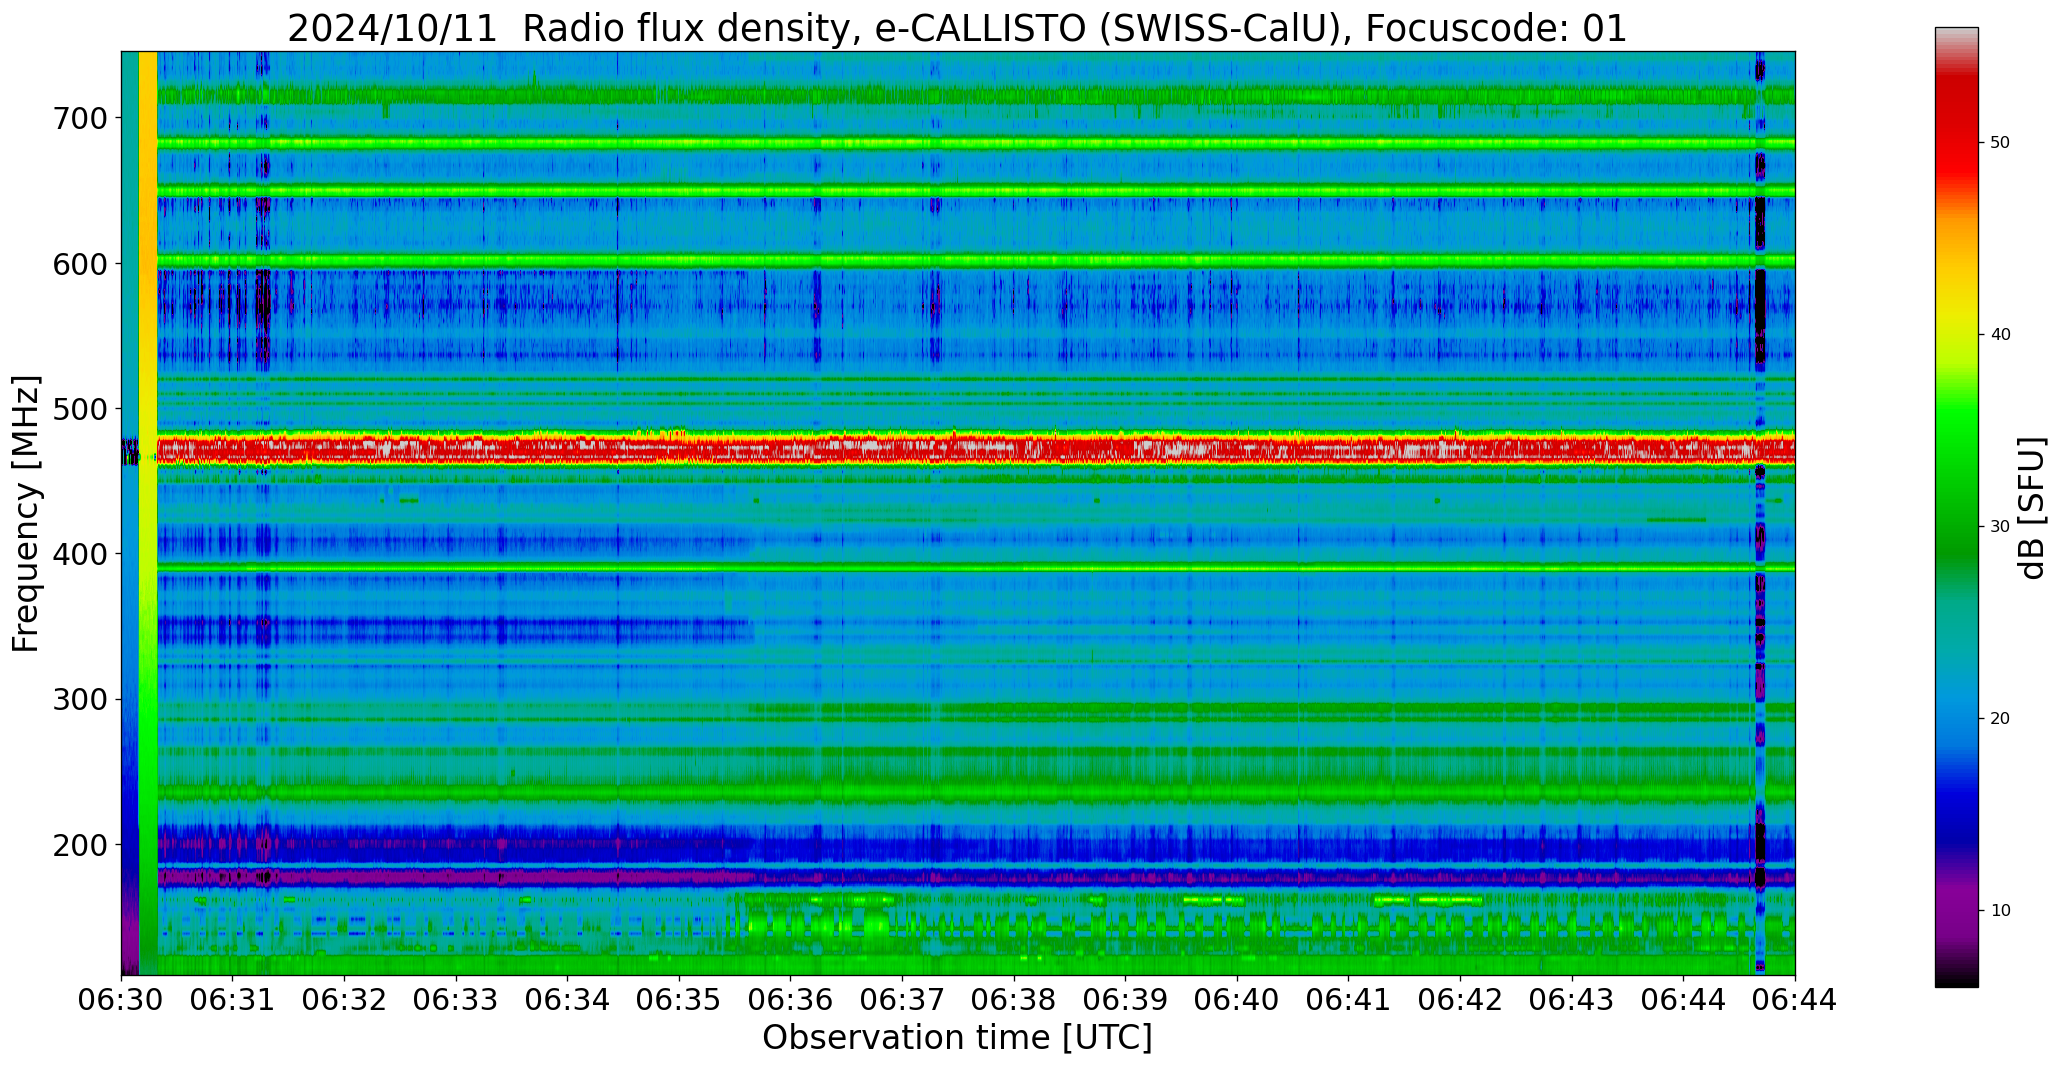2062x1067 pixels.
Task: Click the 06:36 time tick label
Action: (791, 1000)
